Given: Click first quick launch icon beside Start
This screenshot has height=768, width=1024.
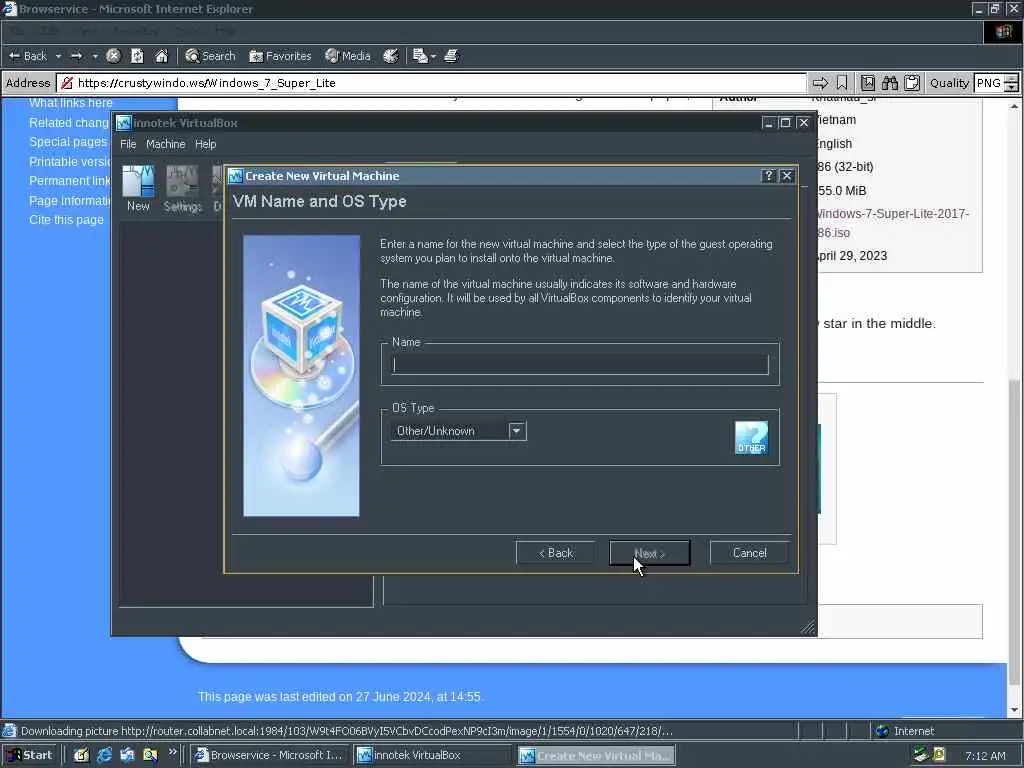Looking at the screenshot, I should pos(81,756).
